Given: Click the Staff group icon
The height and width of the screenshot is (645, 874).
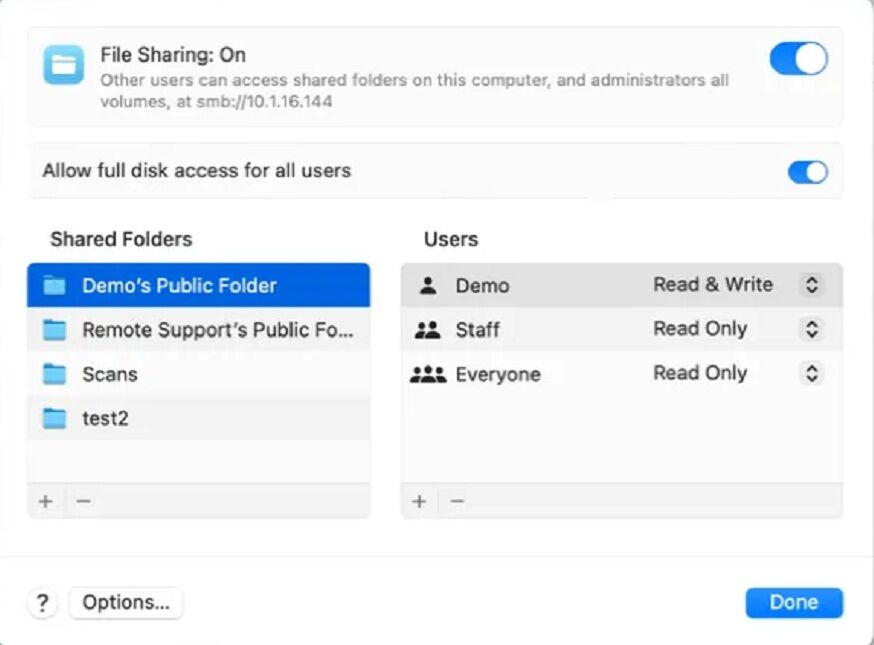Looking at the screenshot, I should (x=428, y=329).
